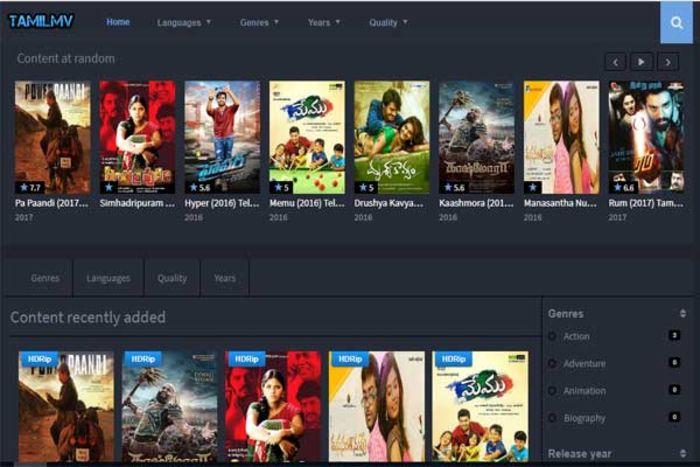This screenshot has height=467, width=700.
Task: Select the Animation genre radio button
Action: (553, 391)
